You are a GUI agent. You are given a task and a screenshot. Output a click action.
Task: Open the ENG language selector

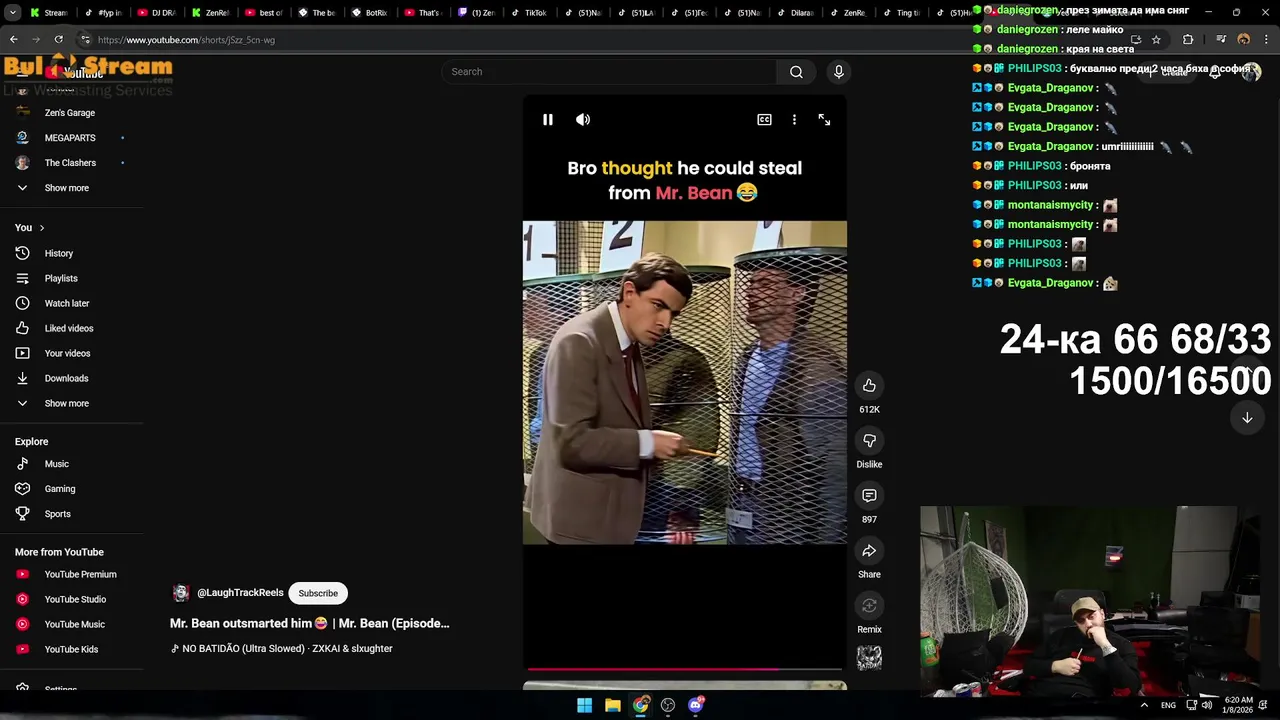[1168, 705]
